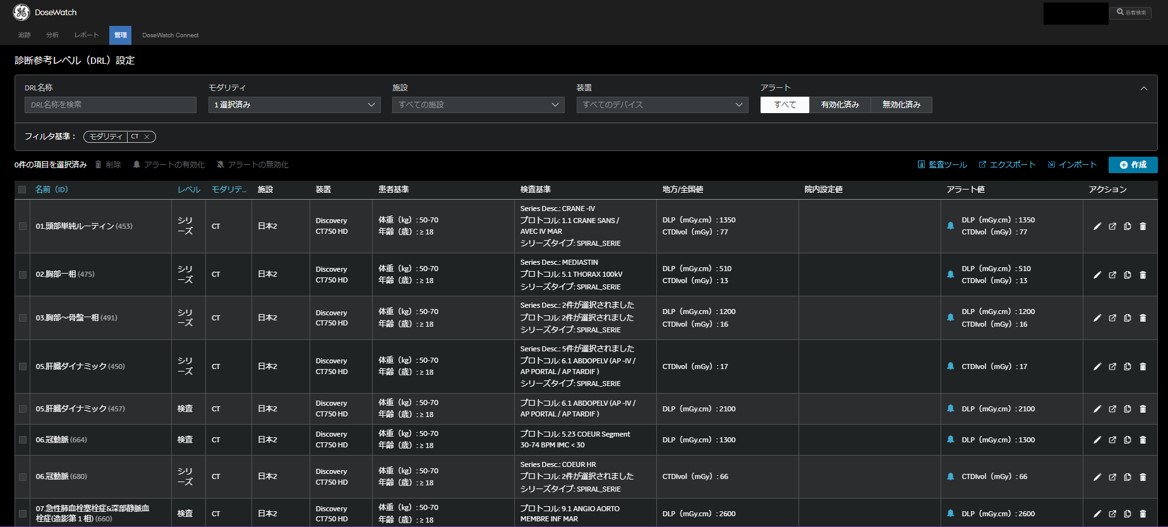Click the pencil icon for 06.冠動脈 (680)
Image resolution: width=1168 pixels, height=527 pixels.
(x=1097, y=477)
